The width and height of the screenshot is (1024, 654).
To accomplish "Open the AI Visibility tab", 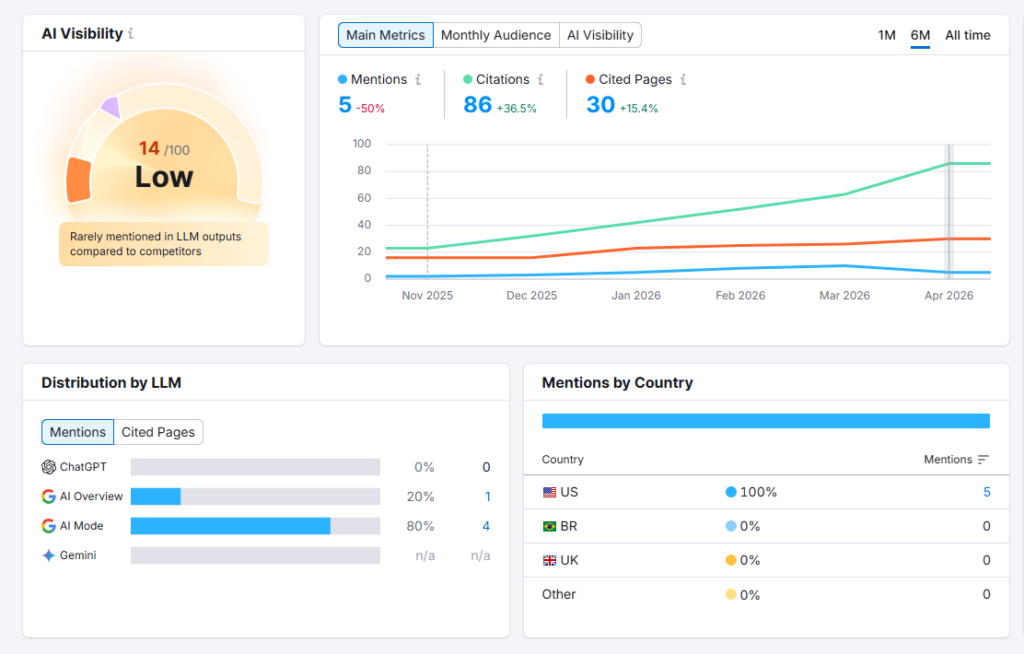I will coord(600,34).
